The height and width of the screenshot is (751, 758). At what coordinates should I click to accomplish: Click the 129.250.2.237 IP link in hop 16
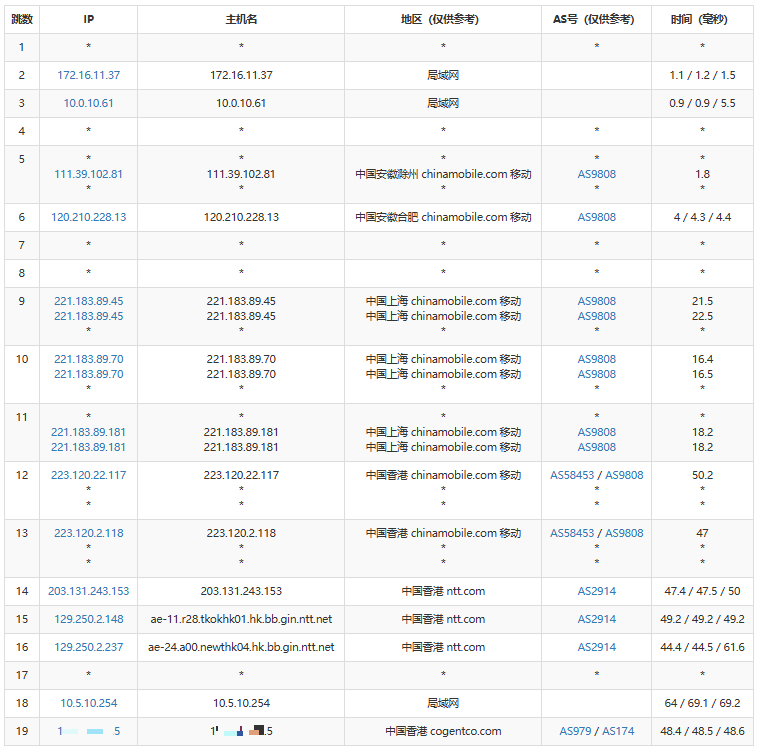89,647
